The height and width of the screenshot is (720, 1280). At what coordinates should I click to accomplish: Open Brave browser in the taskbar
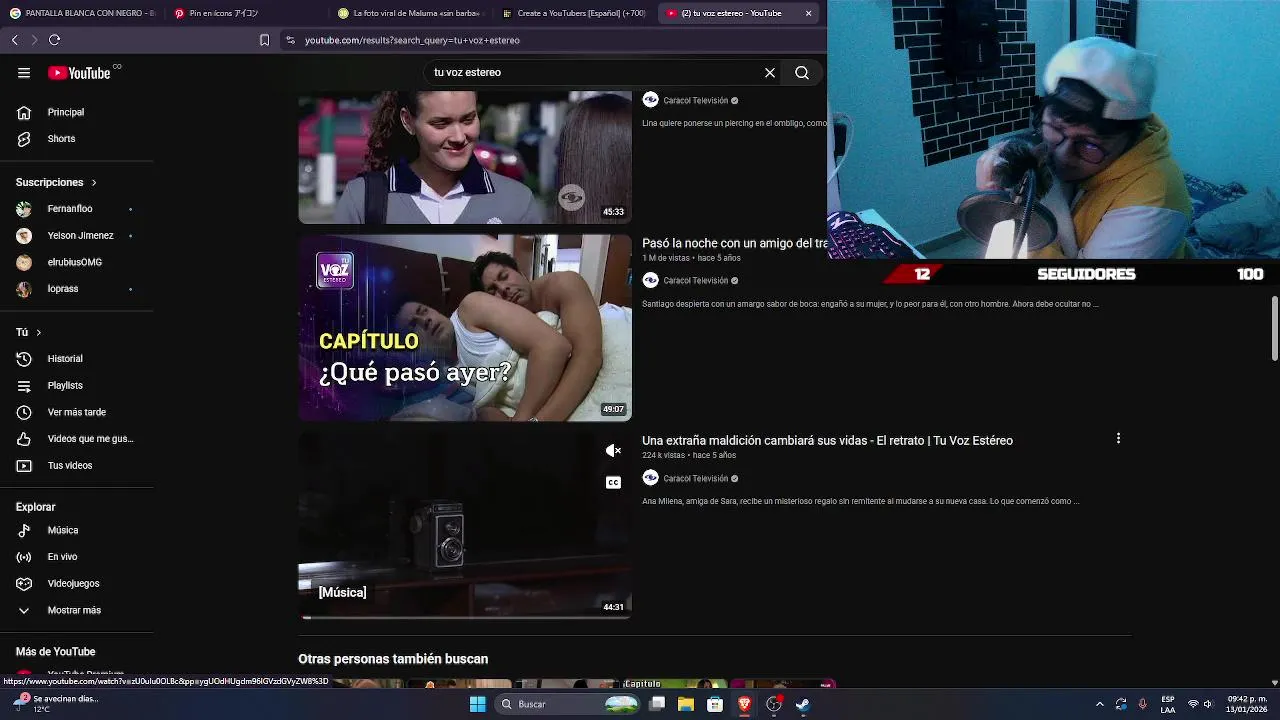pos(744,704)
